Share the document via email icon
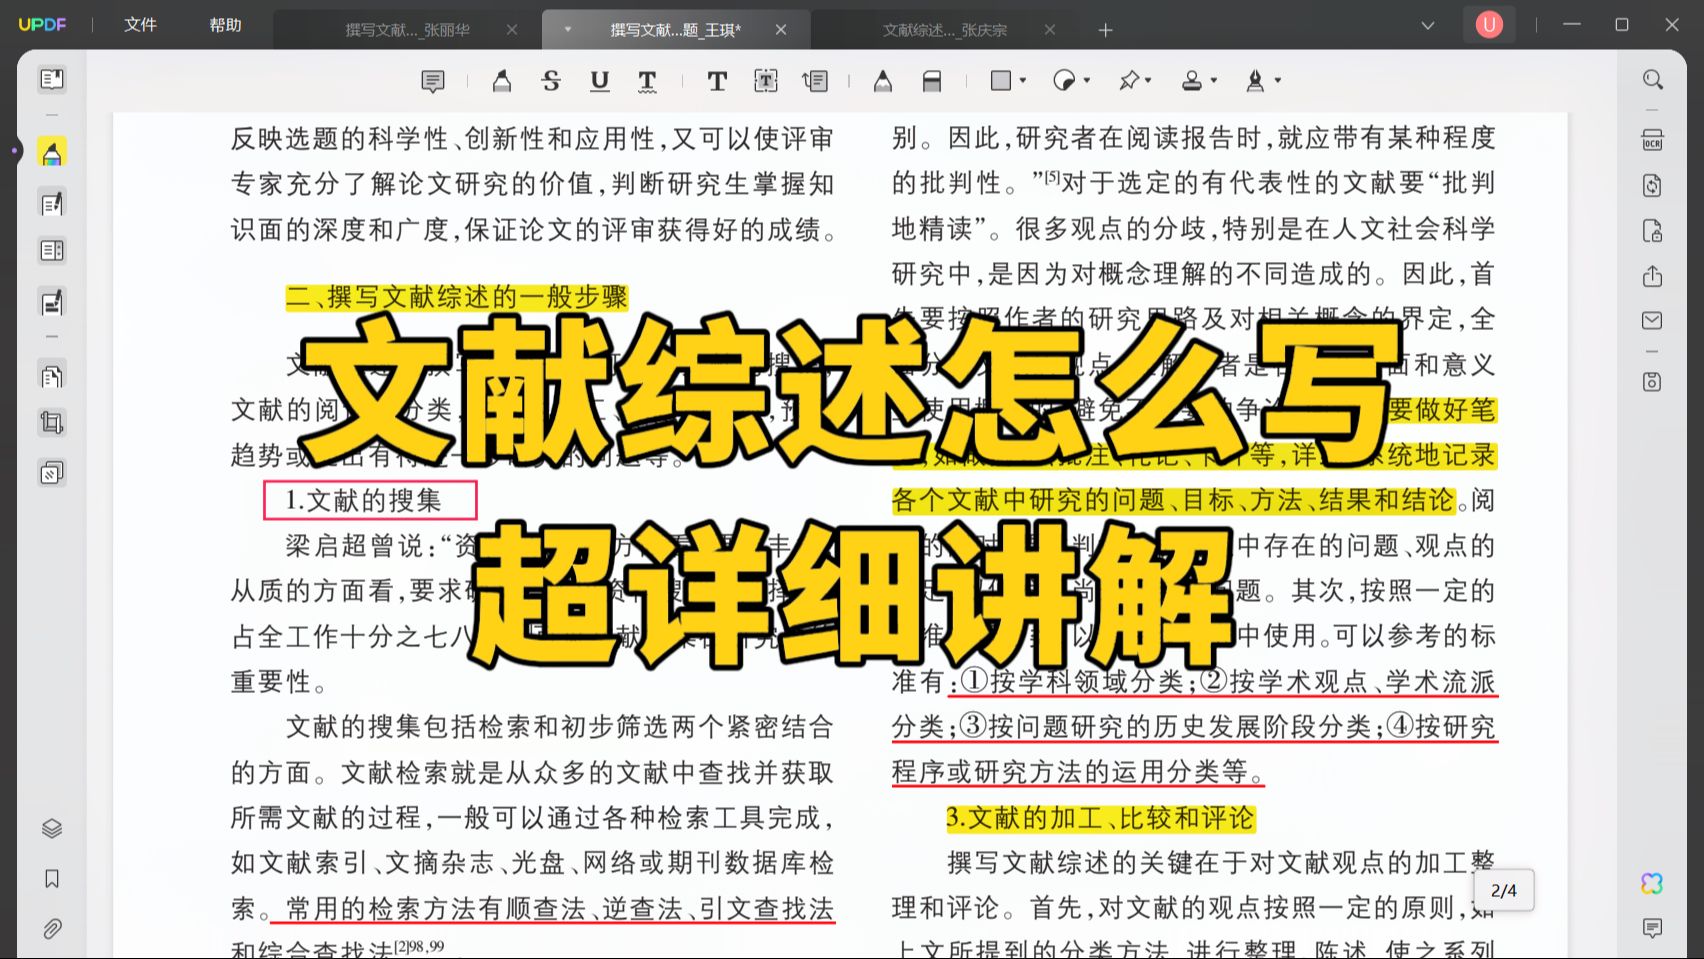Viewport: 1704px width, 959px height. 1651,321
